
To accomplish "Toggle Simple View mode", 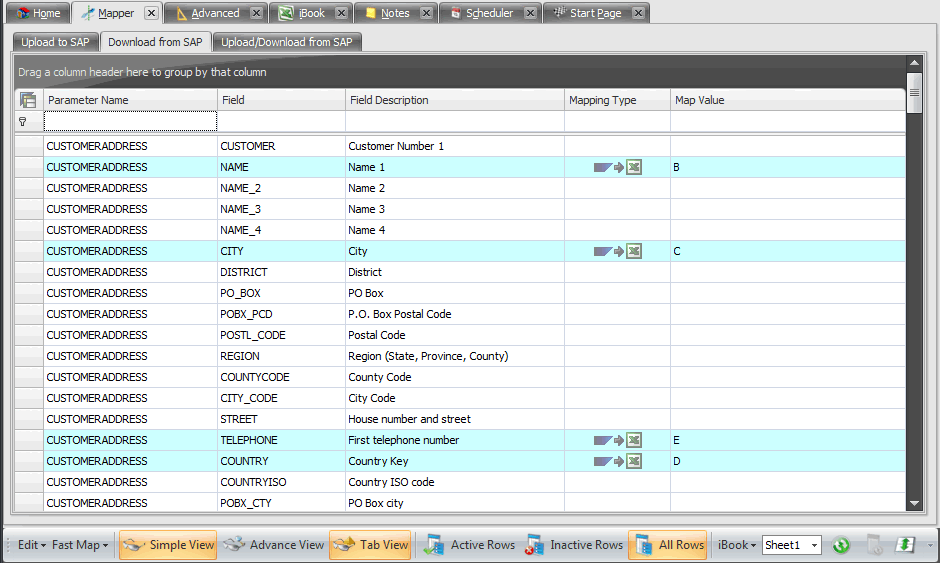I will coord(168,545).
